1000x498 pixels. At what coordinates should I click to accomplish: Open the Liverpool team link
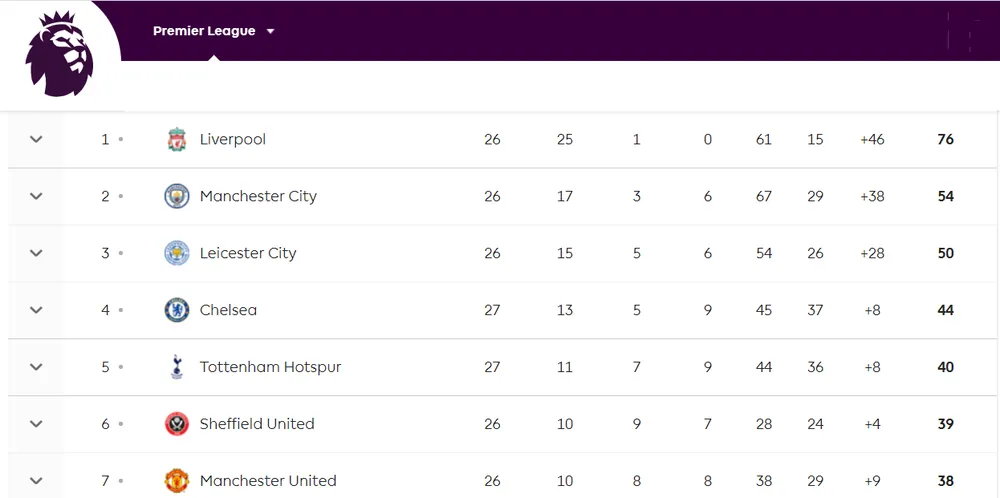233,140
